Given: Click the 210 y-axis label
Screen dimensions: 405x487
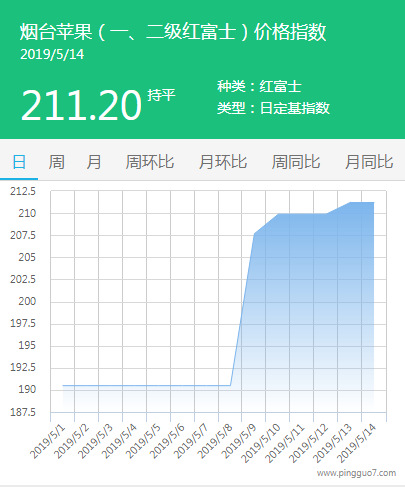Looking at the screenshot, I should (x=27, y=213).
